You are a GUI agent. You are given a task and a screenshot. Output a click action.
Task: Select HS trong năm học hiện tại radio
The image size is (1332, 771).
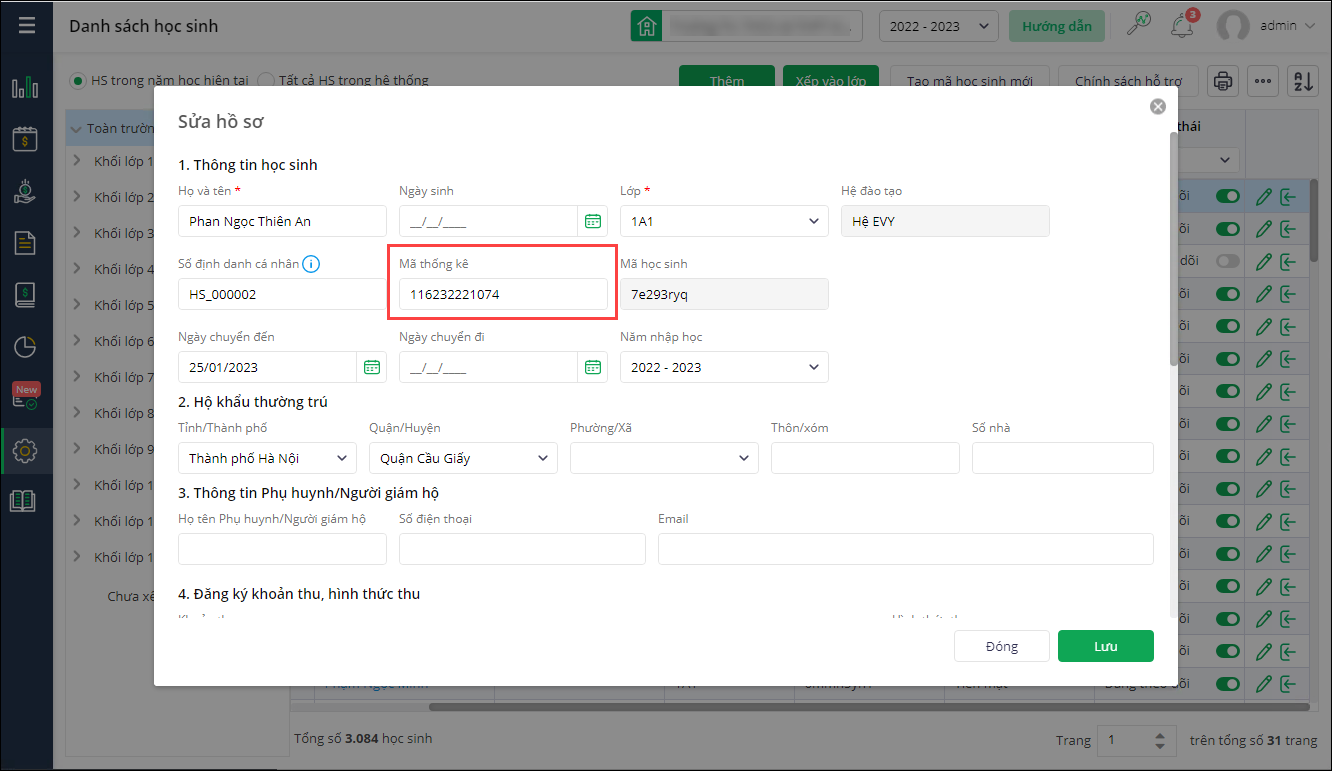tap(78, 81)
